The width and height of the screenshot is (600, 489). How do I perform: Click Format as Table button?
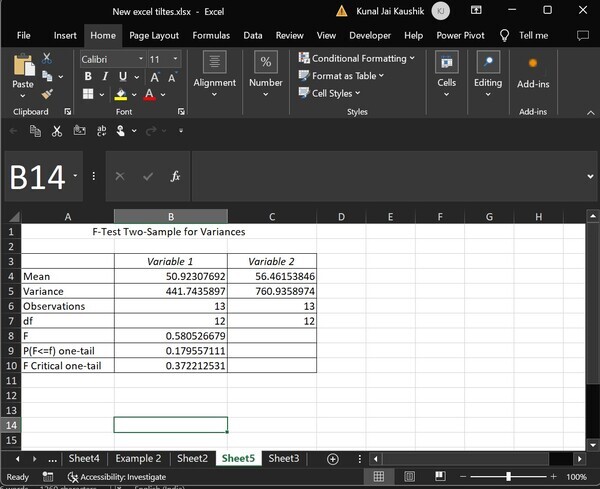345,76
